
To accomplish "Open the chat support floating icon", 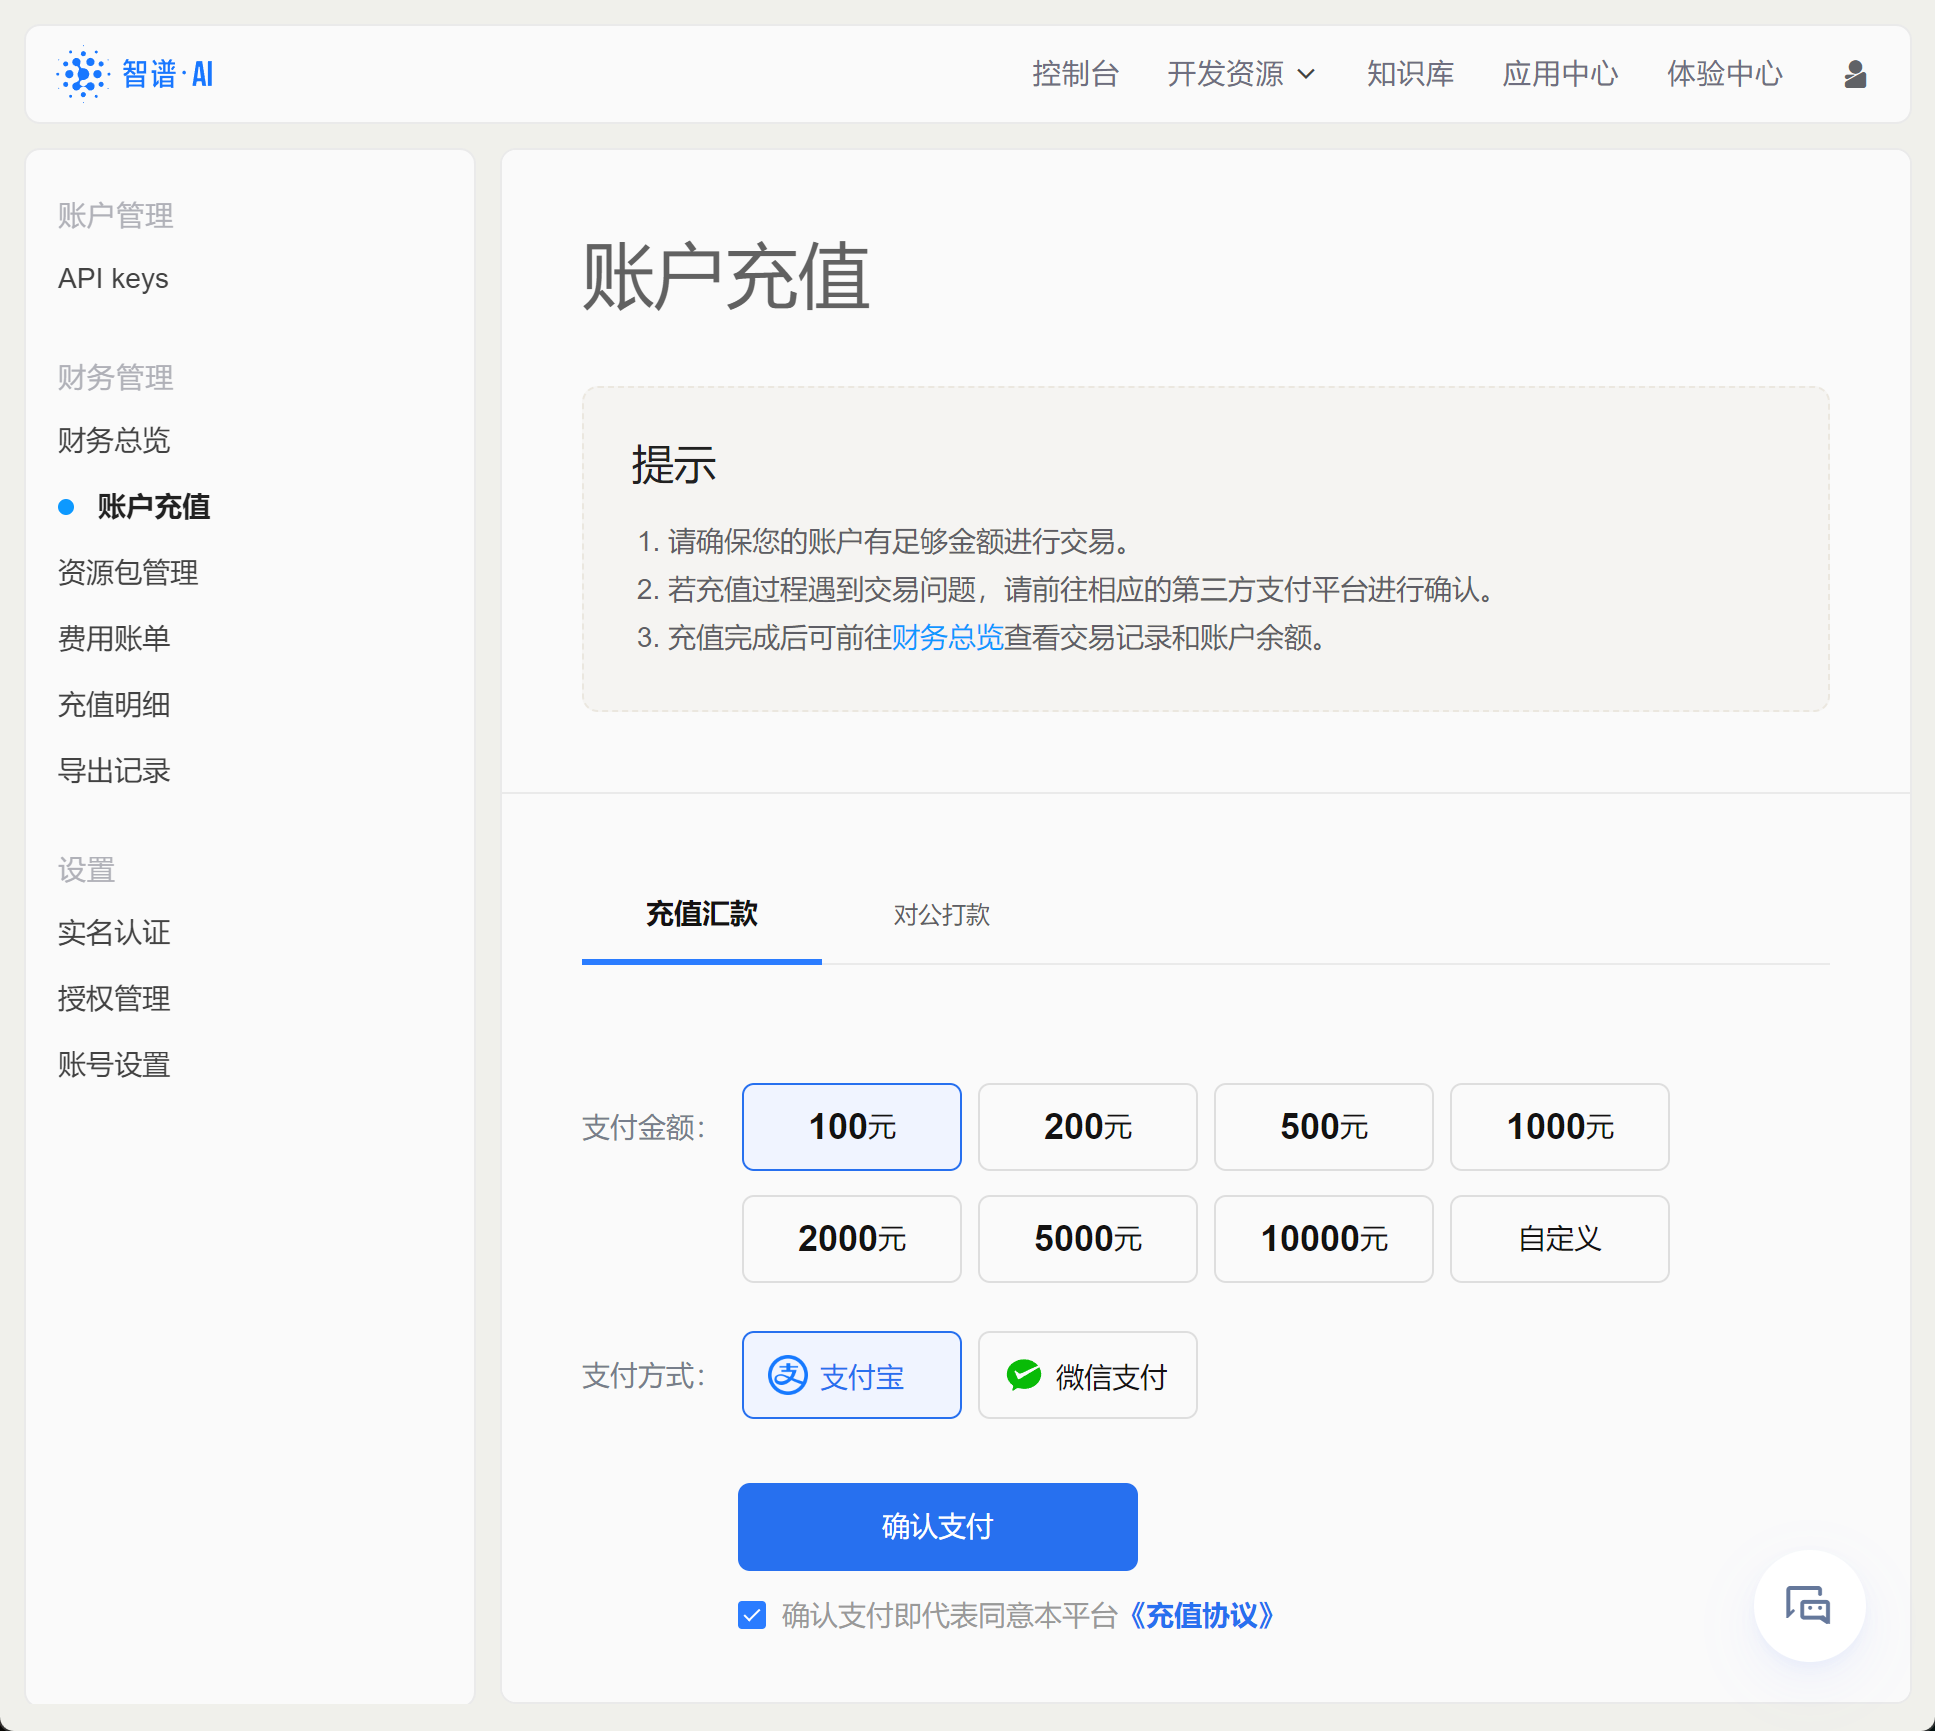I will coord(1808,1605).
